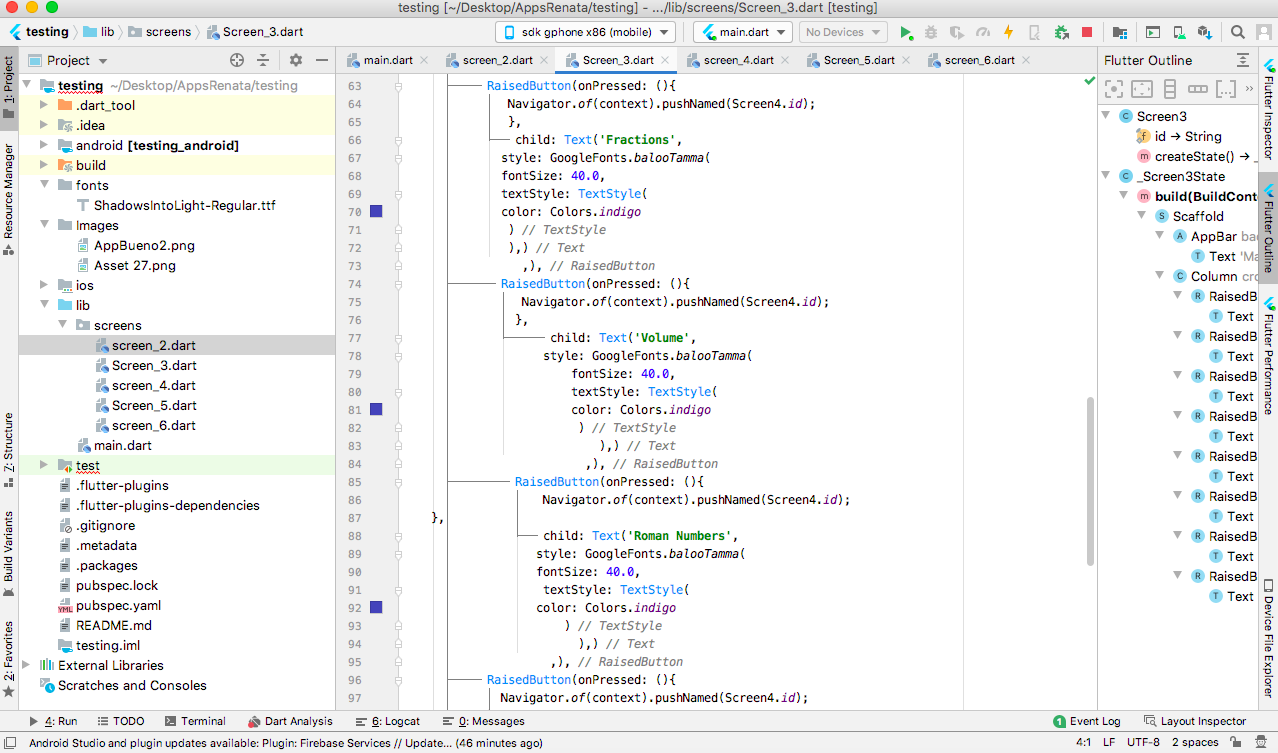Click indigo color swatch on line 81 gutter
Screen dimensions: 1278x753
click(376, 409)
